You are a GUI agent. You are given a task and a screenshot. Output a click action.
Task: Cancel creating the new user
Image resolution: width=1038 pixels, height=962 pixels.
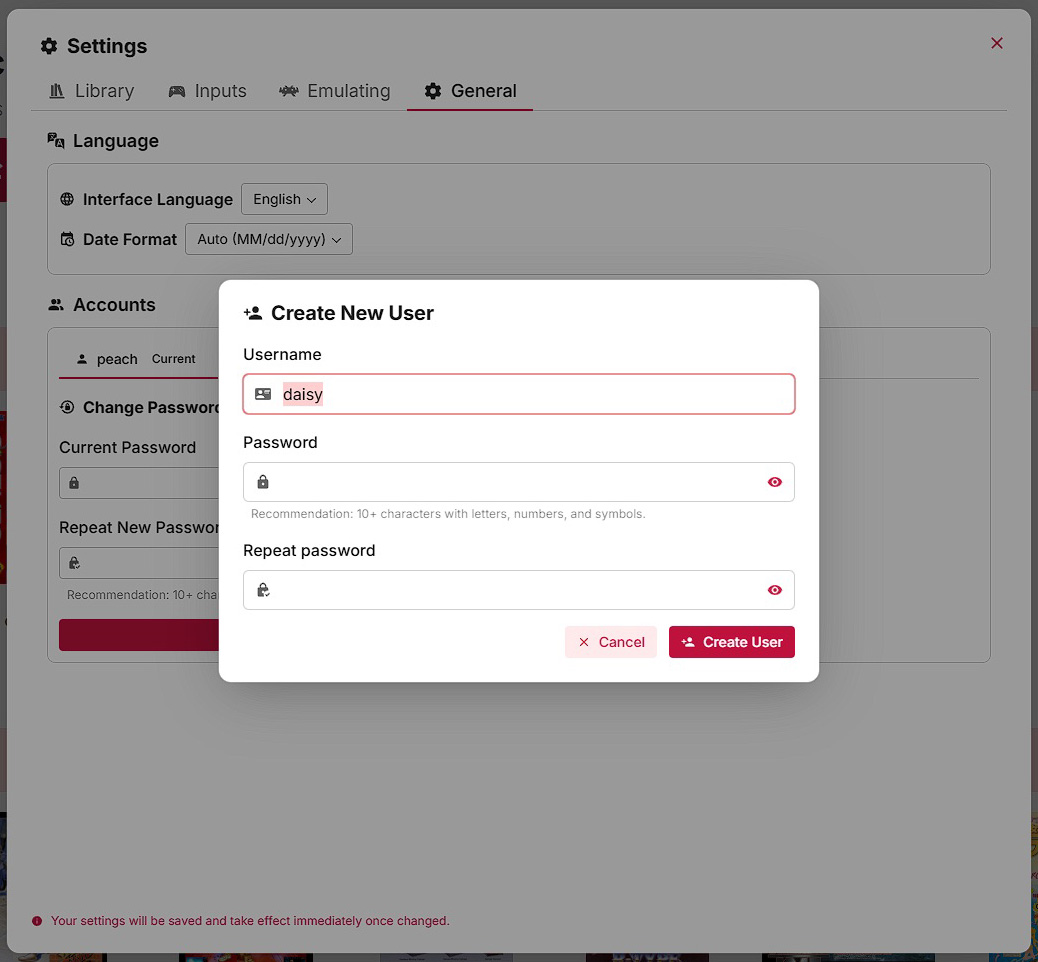(611, 642)
